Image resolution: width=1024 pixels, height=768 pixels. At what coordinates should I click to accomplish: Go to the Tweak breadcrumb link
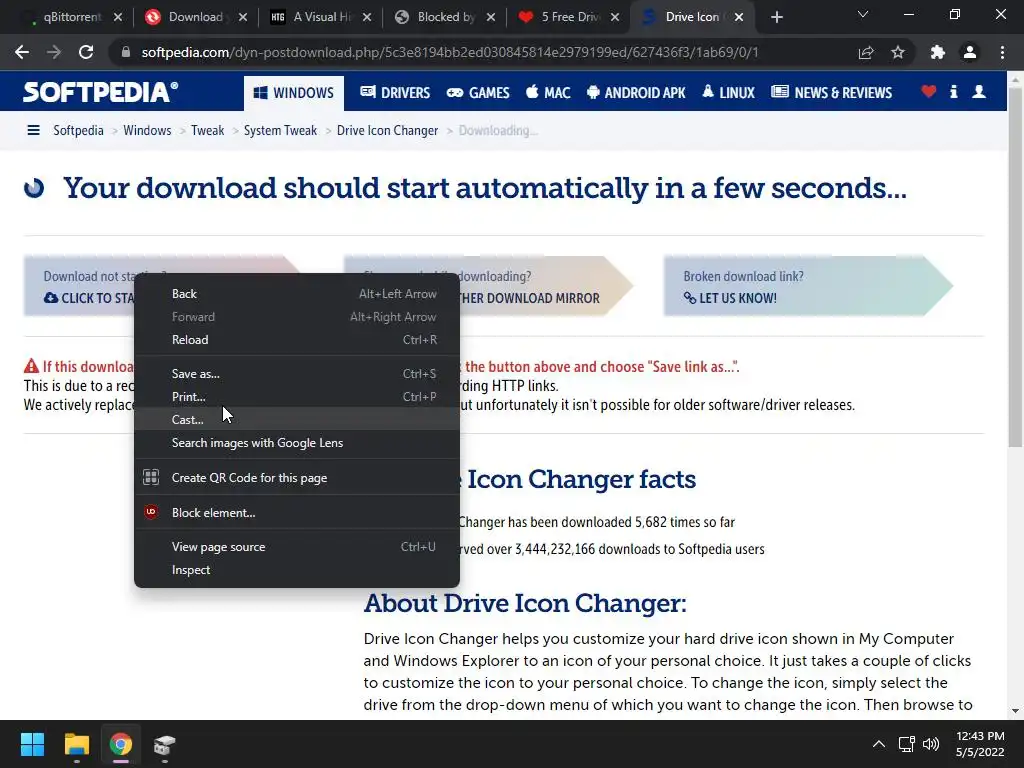208,131
